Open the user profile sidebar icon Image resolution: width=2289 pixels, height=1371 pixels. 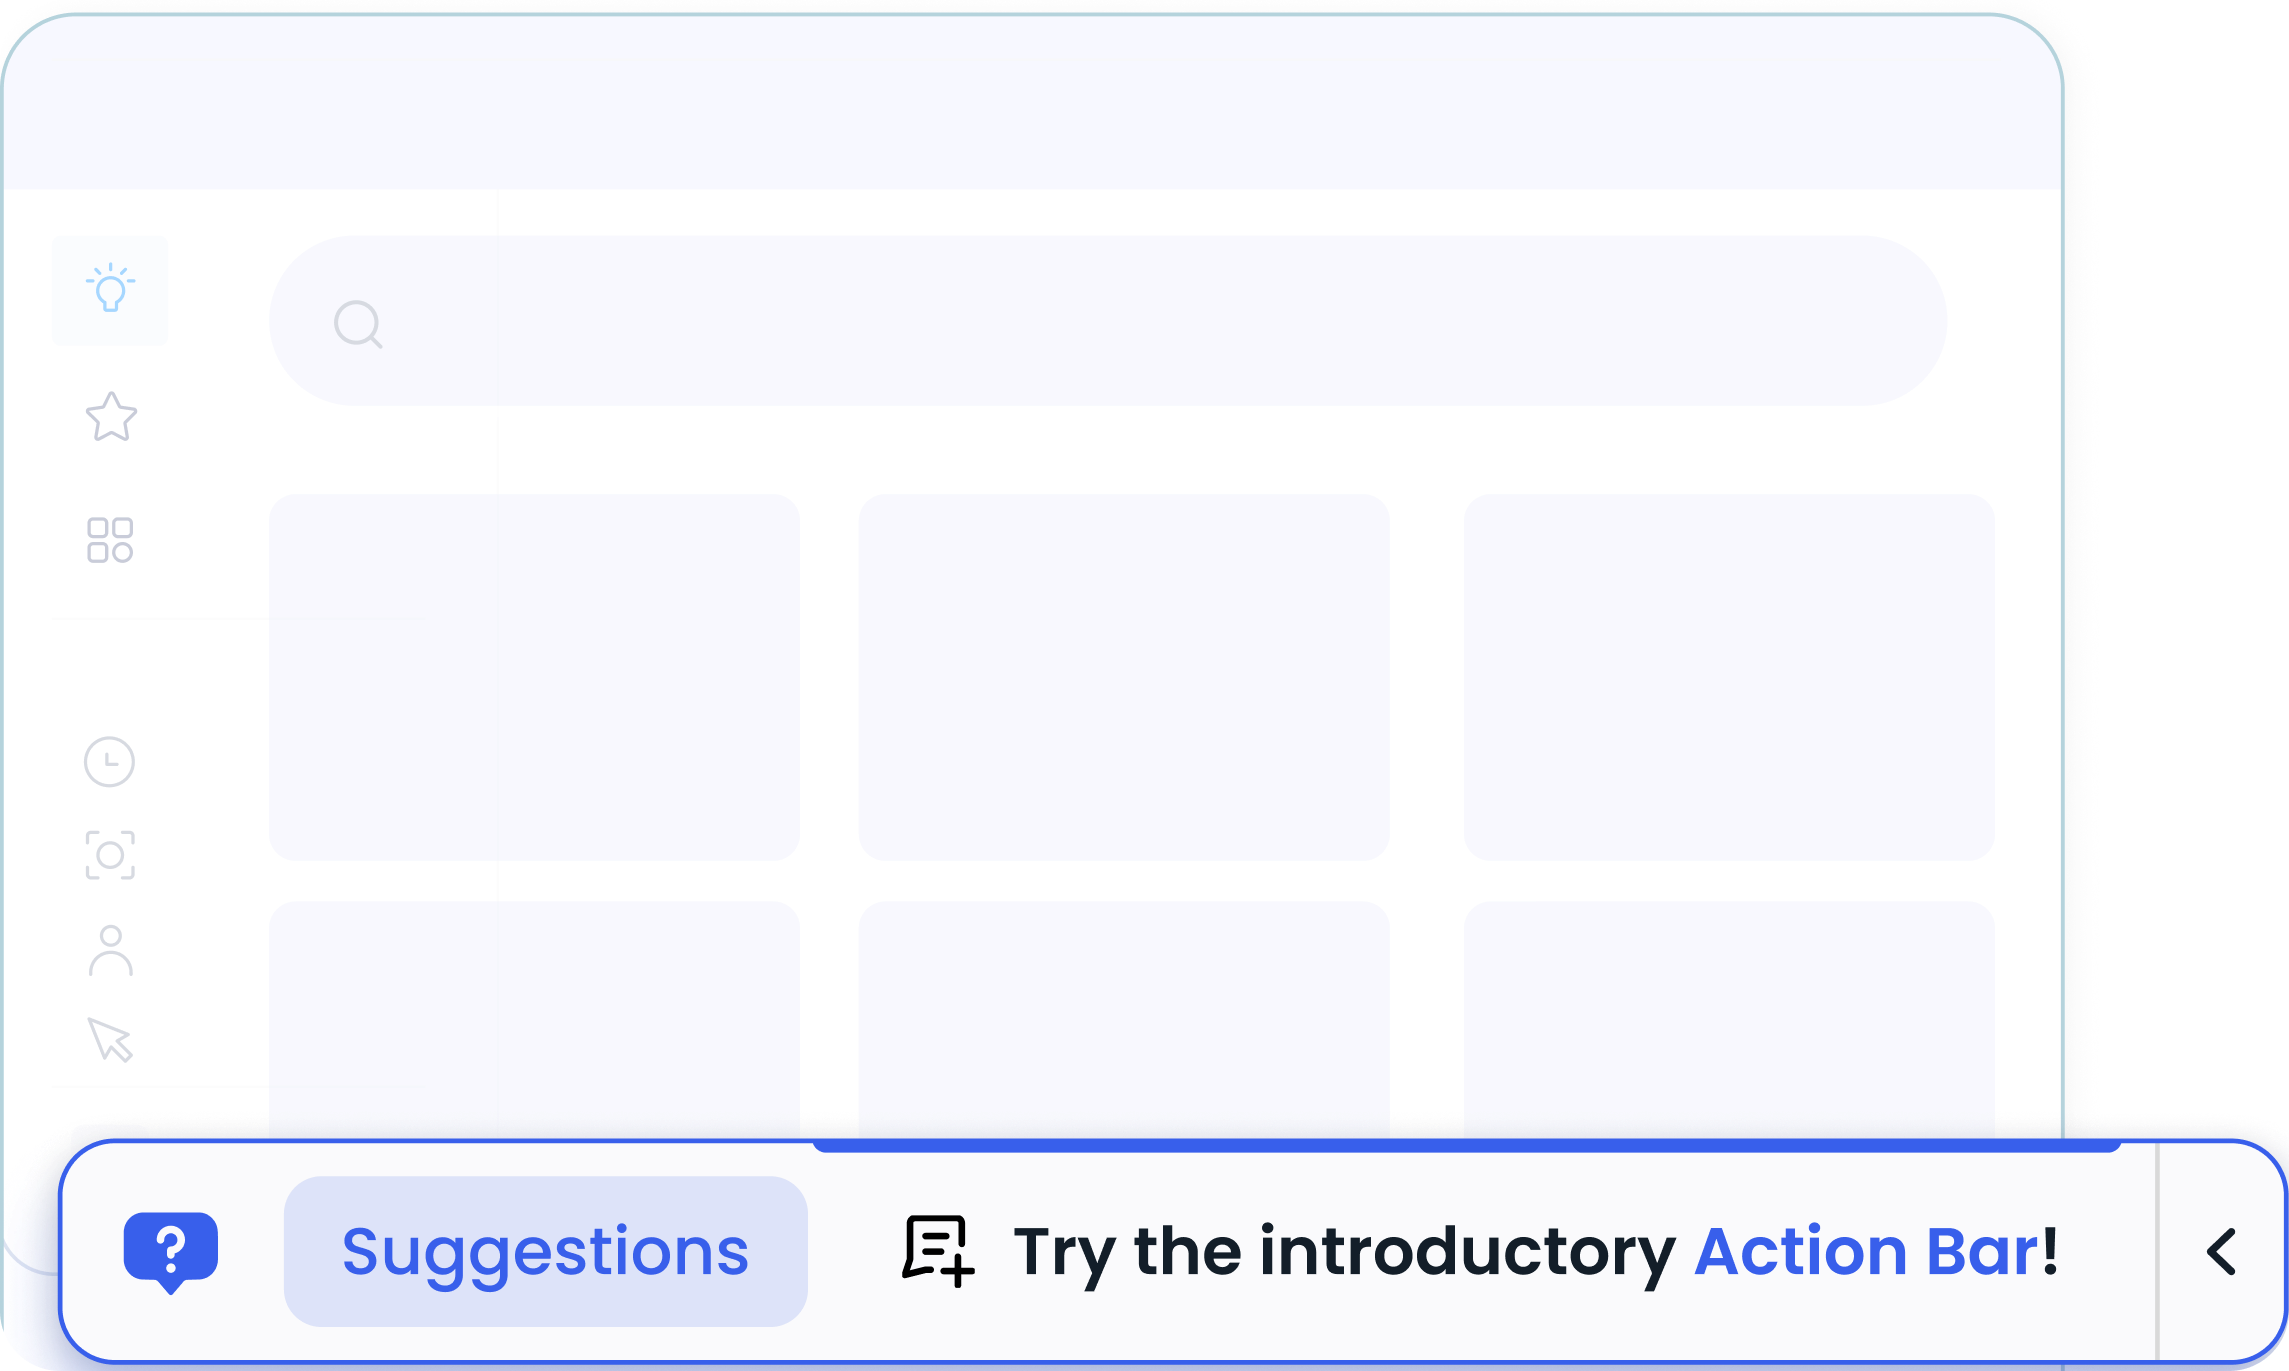110,950
